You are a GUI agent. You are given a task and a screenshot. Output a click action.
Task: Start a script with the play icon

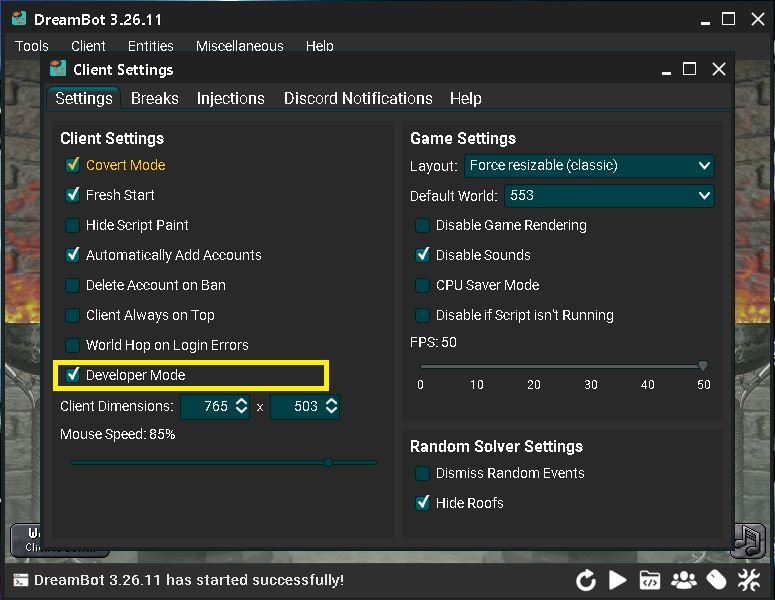pos(617,580)
